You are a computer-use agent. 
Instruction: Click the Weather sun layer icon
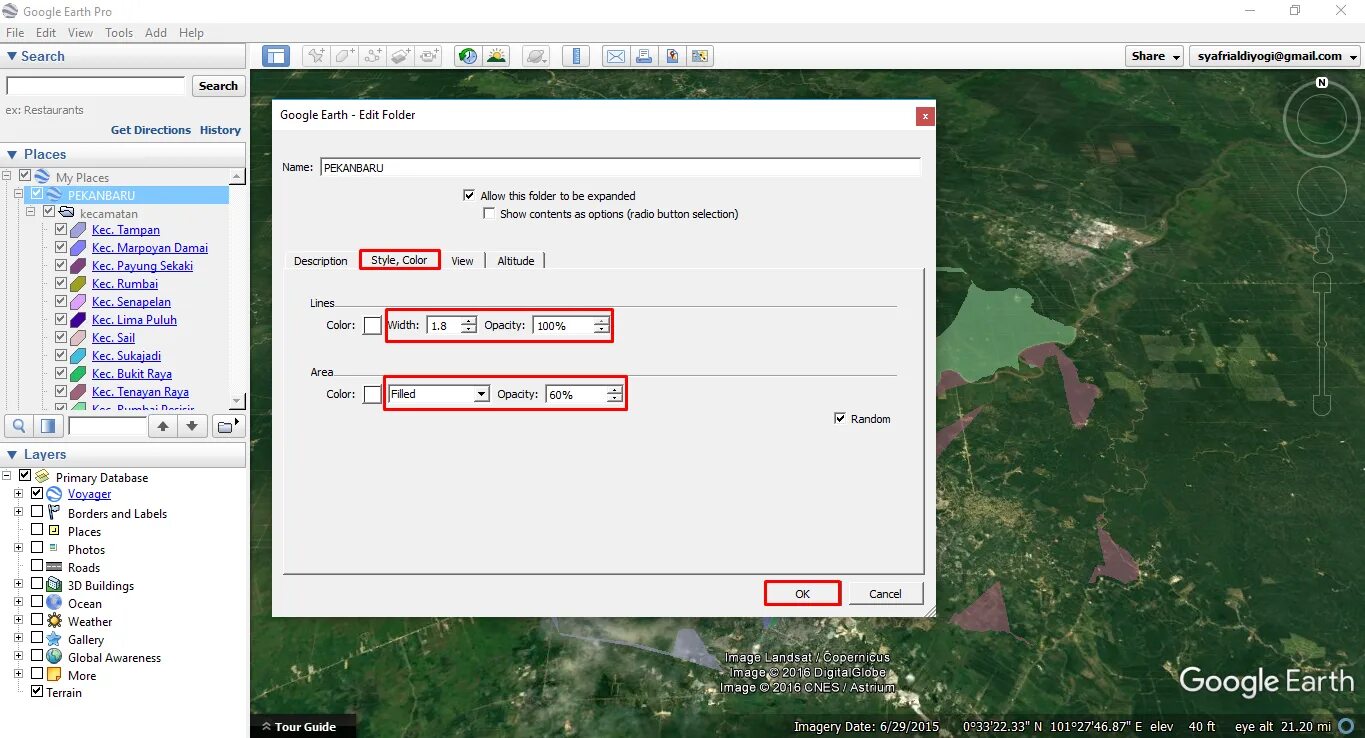pyautogui.click(x=54, y=621)
